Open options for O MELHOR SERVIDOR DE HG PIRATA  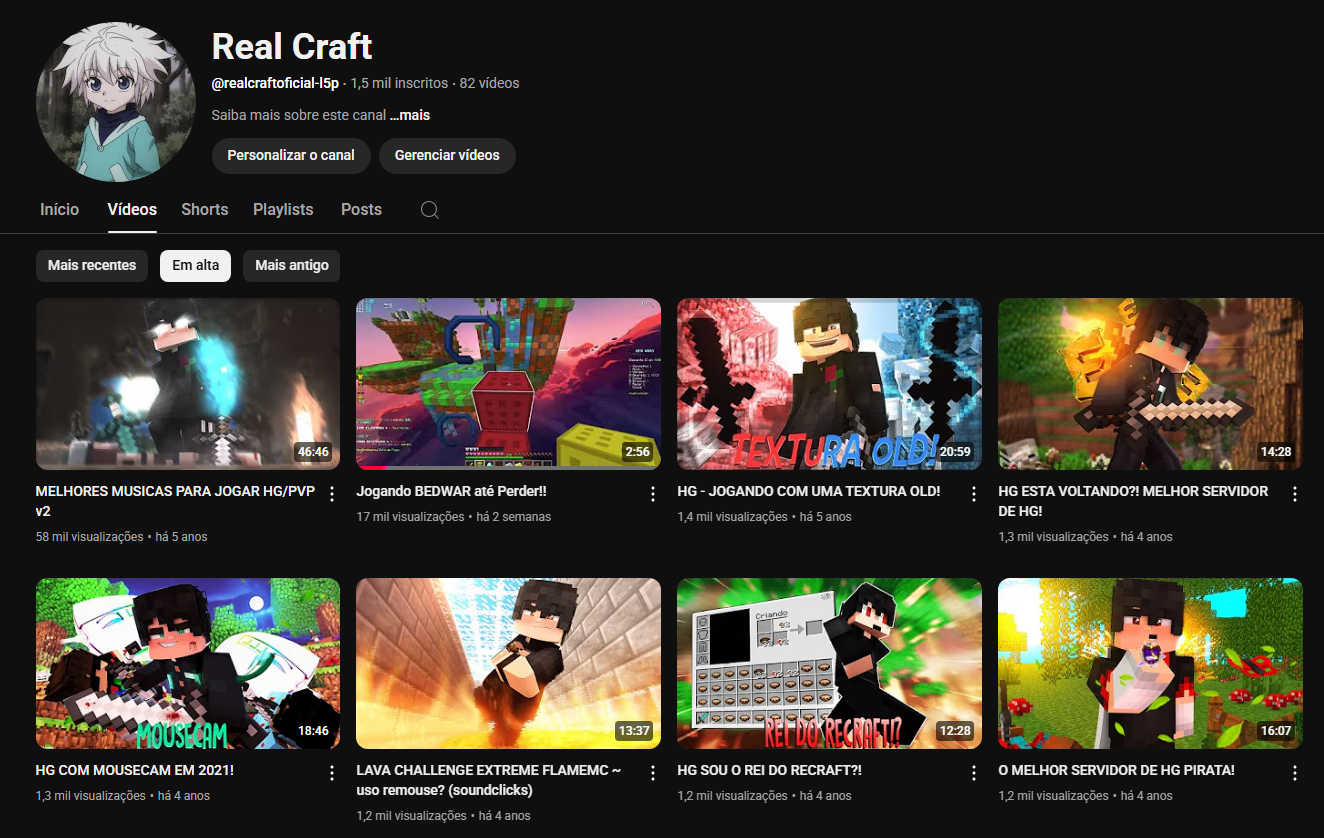(x=1295, y=773)
